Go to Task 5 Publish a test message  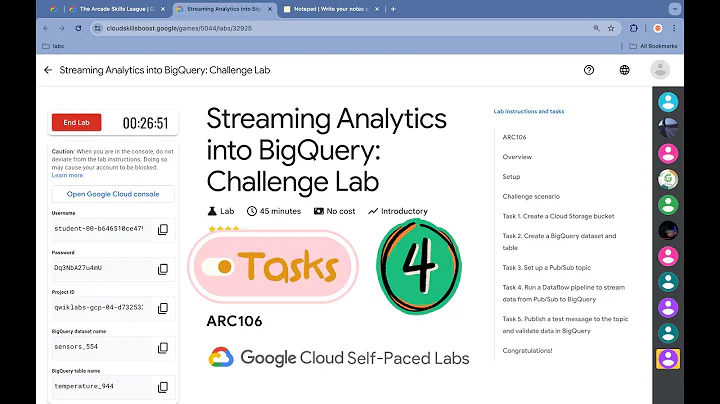tap(565, 325)
